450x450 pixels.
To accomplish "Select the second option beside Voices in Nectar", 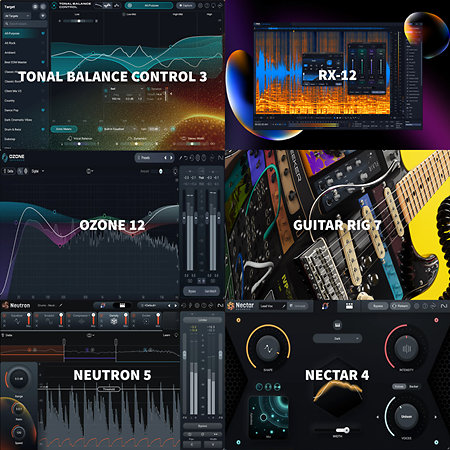I will (414, 386).
